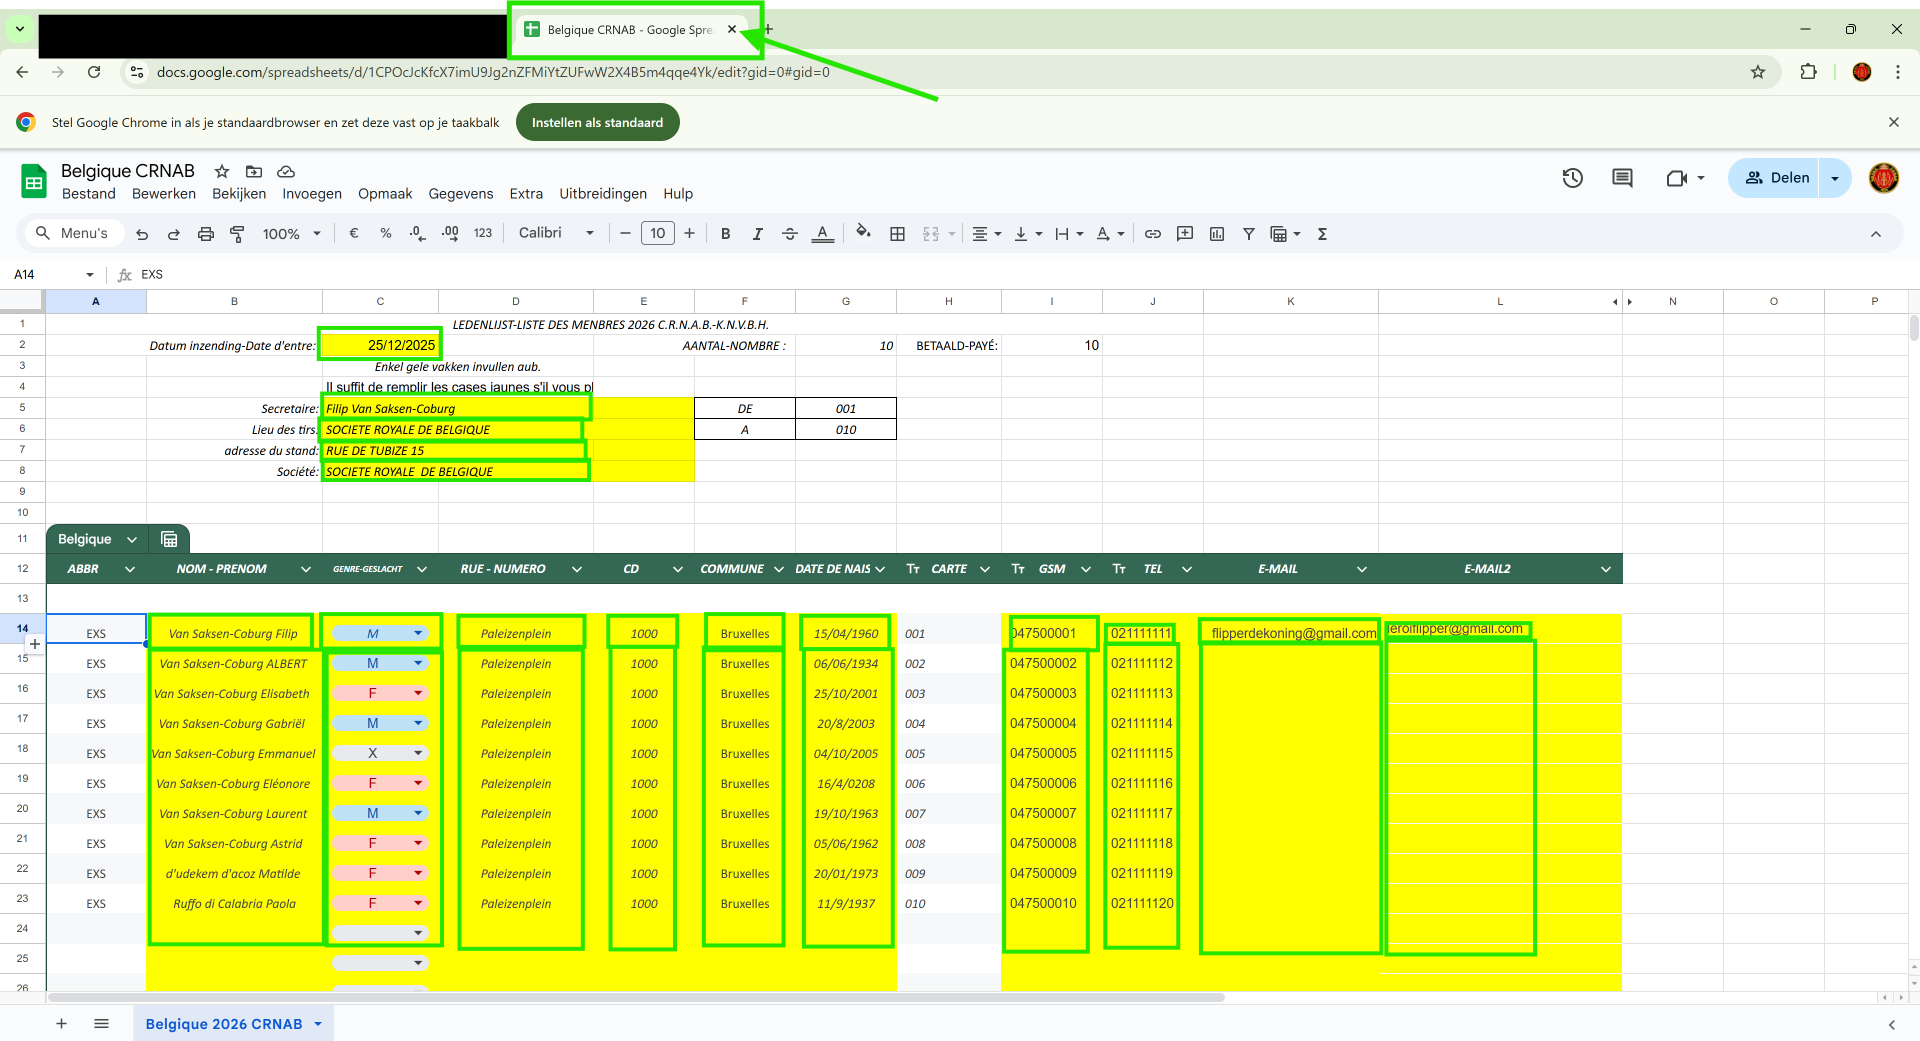Select the Paint format tool
Image resolution: width=1920 pixels, height=1041 pixels.
237,234
